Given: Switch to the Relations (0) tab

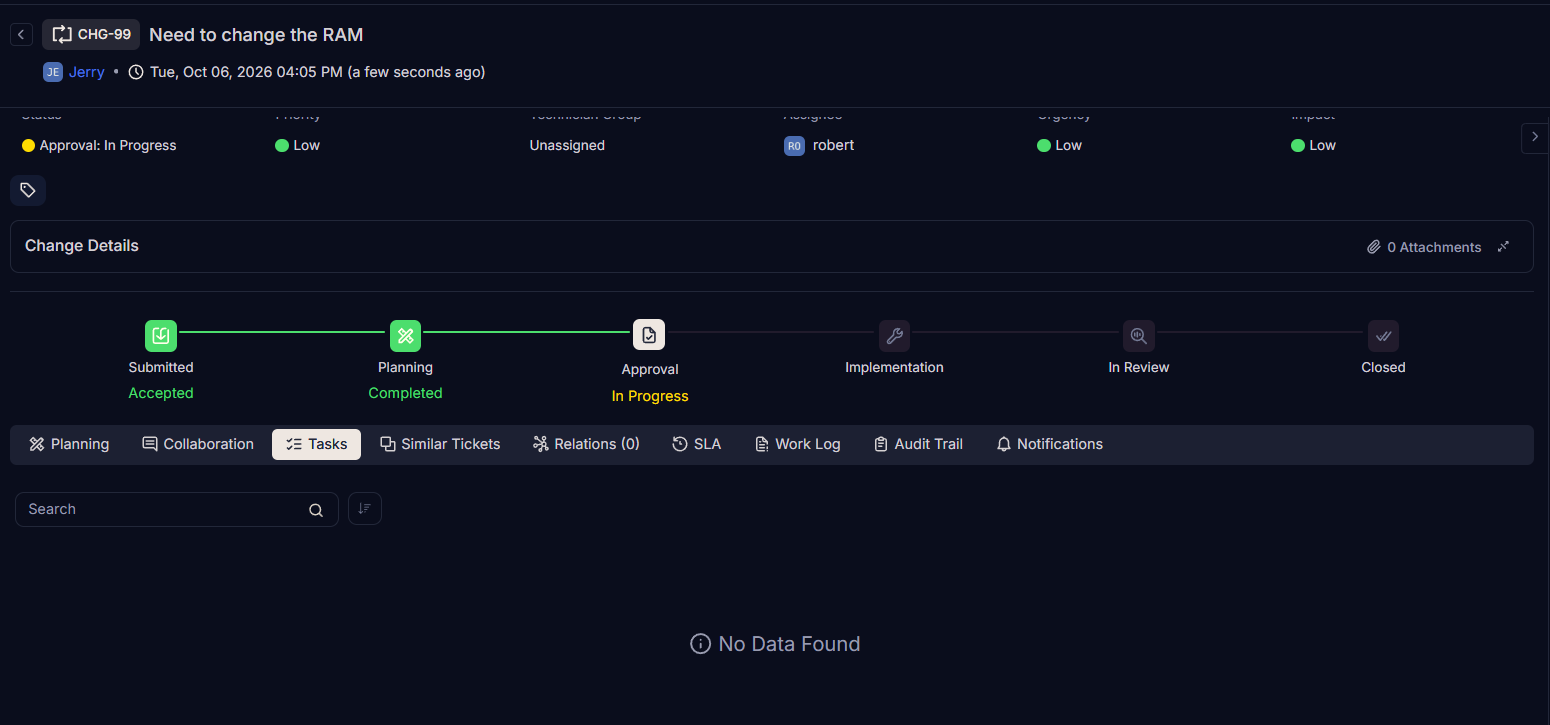Looking at the screenshot, I should 586,444.
